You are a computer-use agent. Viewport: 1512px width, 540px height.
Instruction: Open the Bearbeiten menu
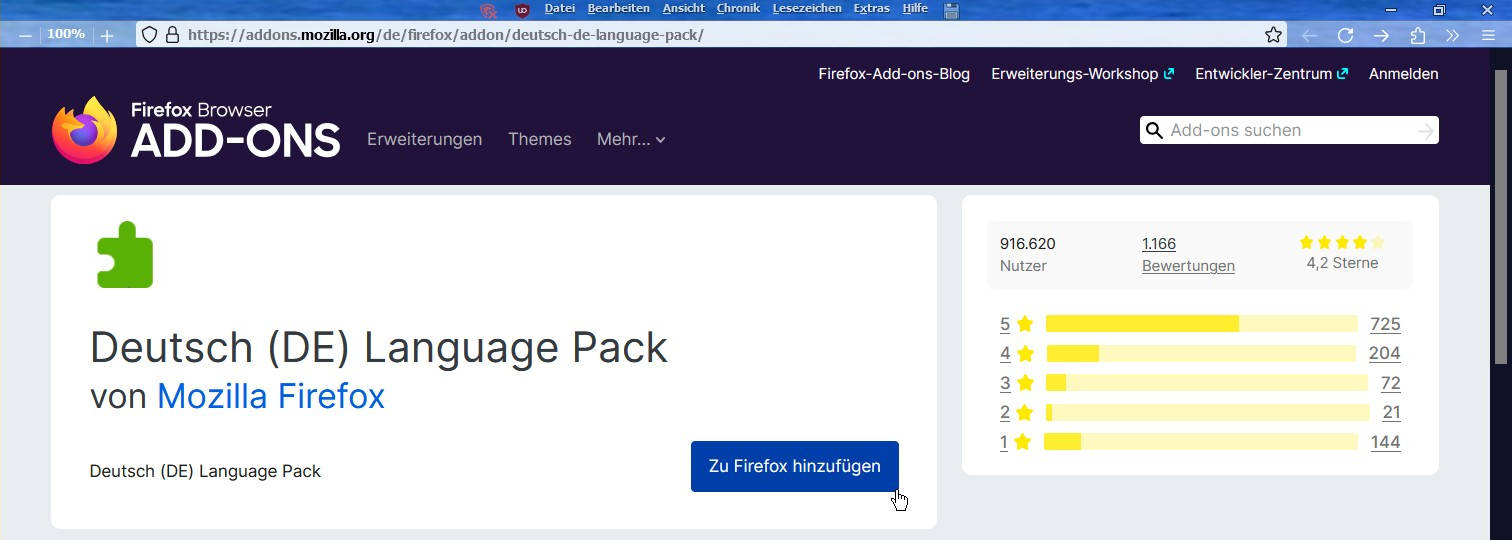tap(619, 9)
